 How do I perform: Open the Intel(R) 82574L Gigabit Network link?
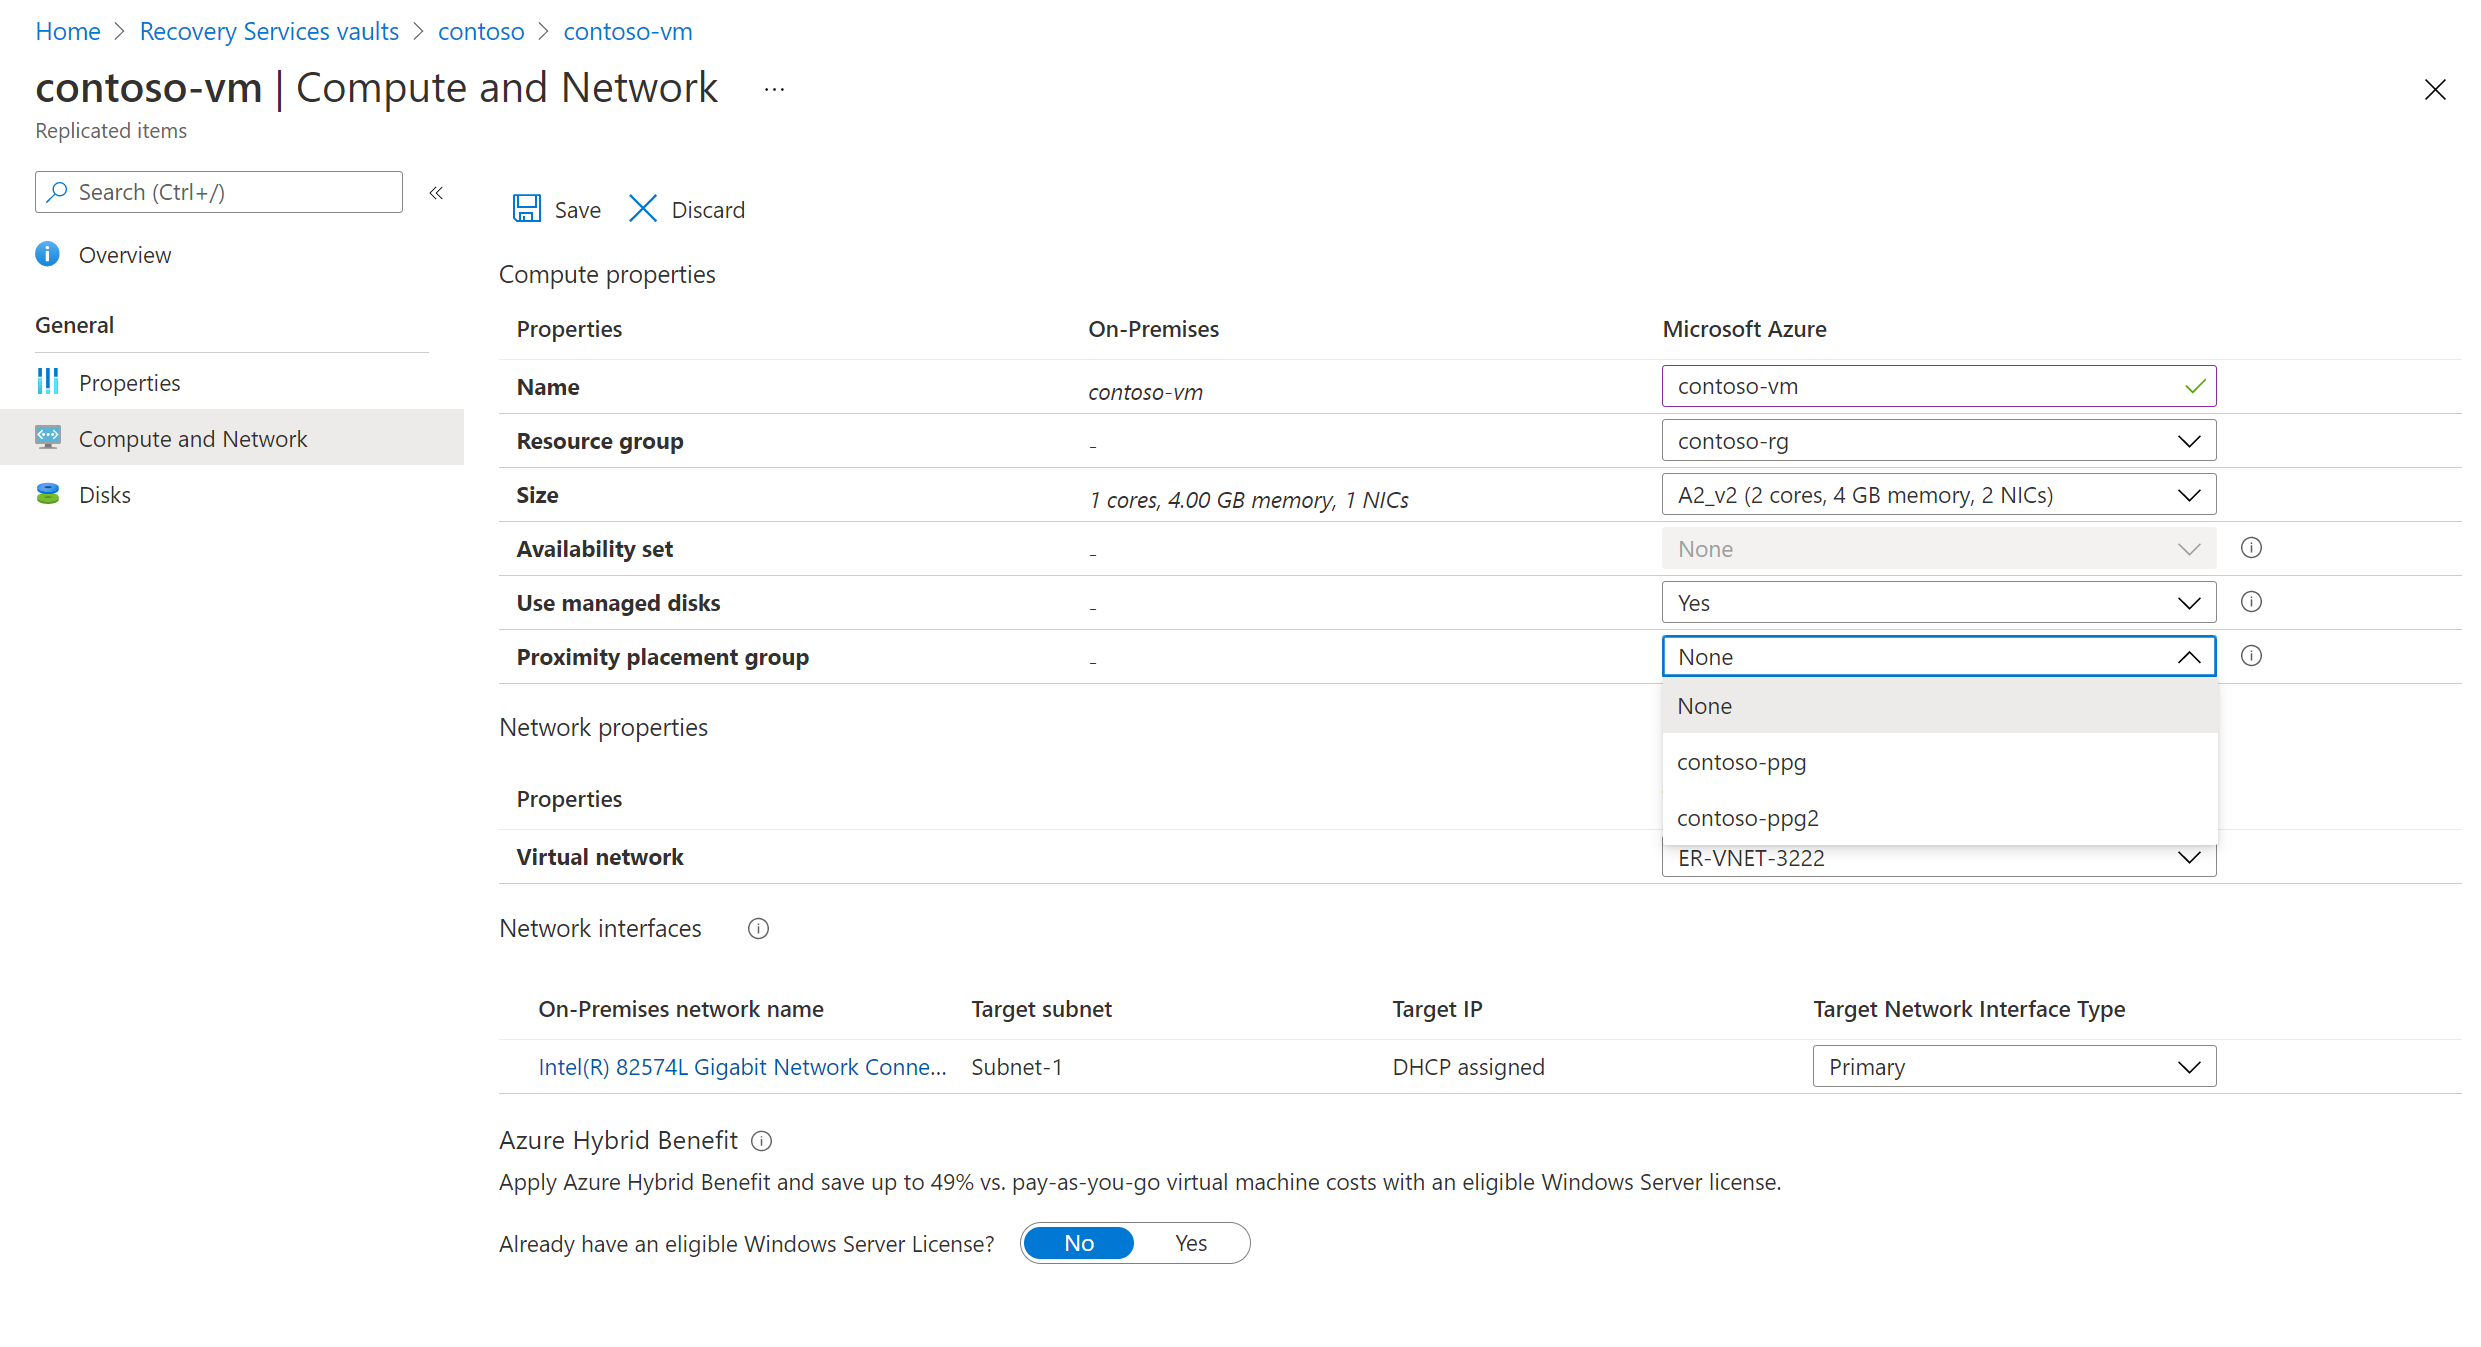(x=741, y=1067)
